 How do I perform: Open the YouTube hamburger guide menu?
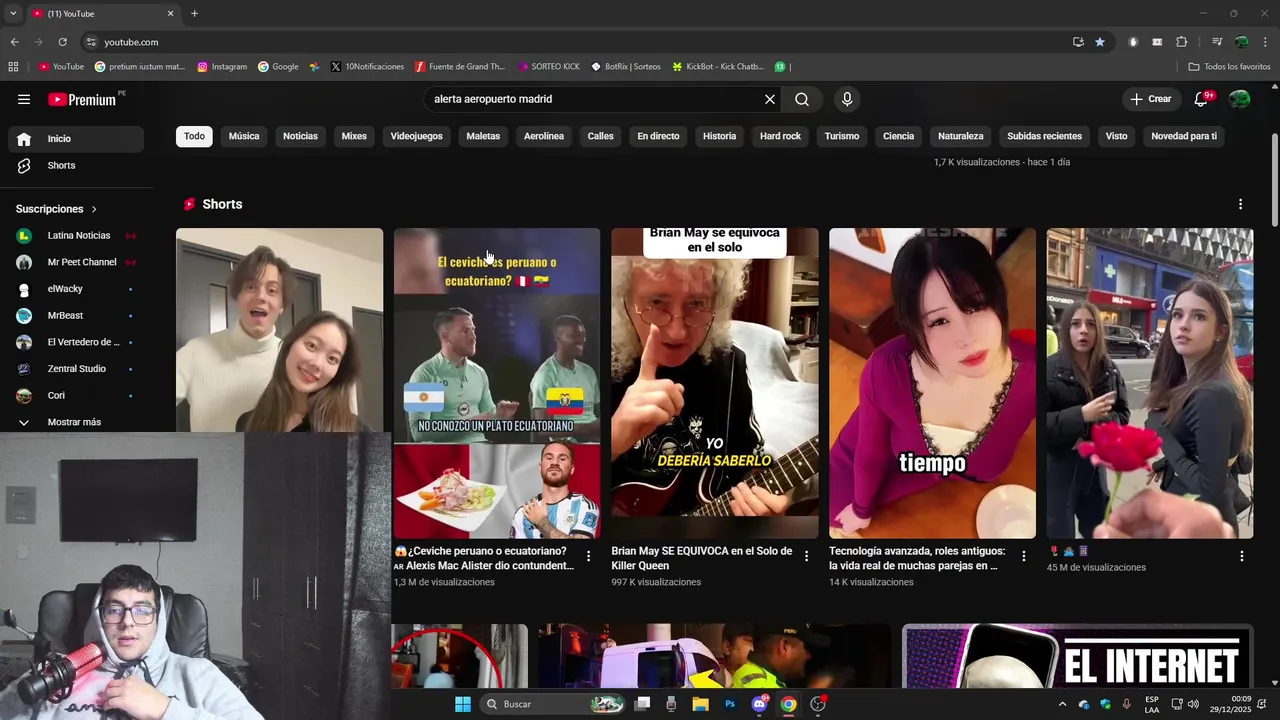24,99
